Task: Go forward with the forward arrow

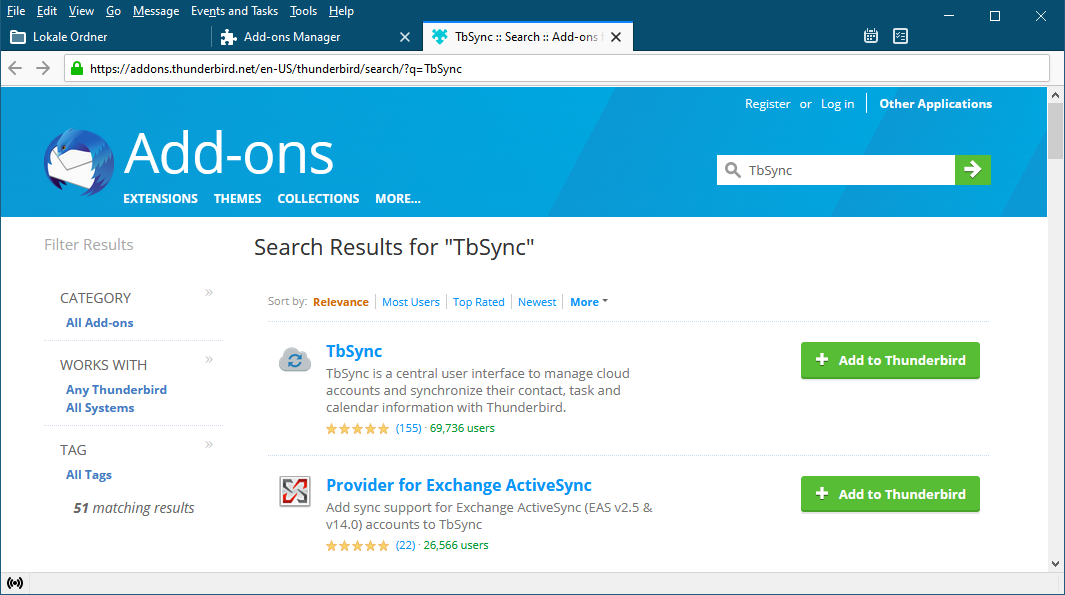Action: pos(43,68)
